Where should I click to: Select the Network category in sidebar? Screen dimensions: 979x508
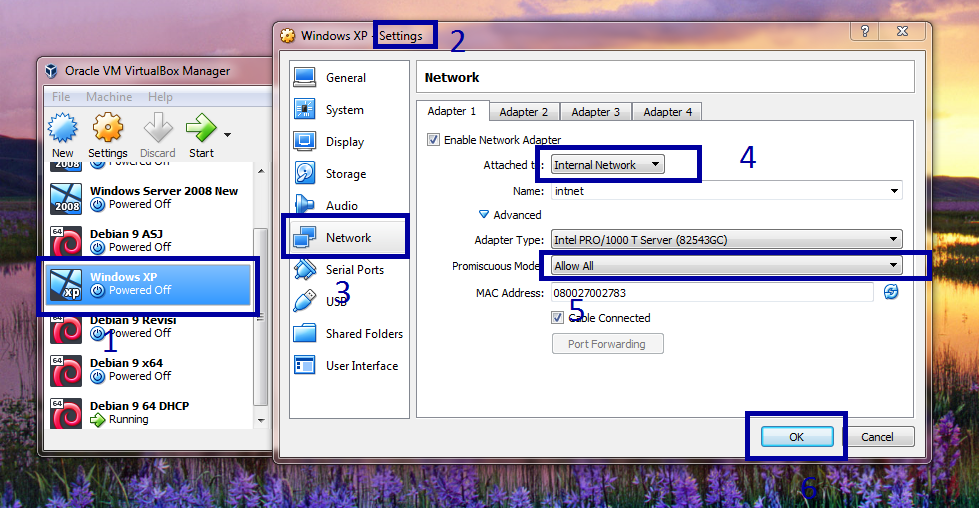[349, 238]
